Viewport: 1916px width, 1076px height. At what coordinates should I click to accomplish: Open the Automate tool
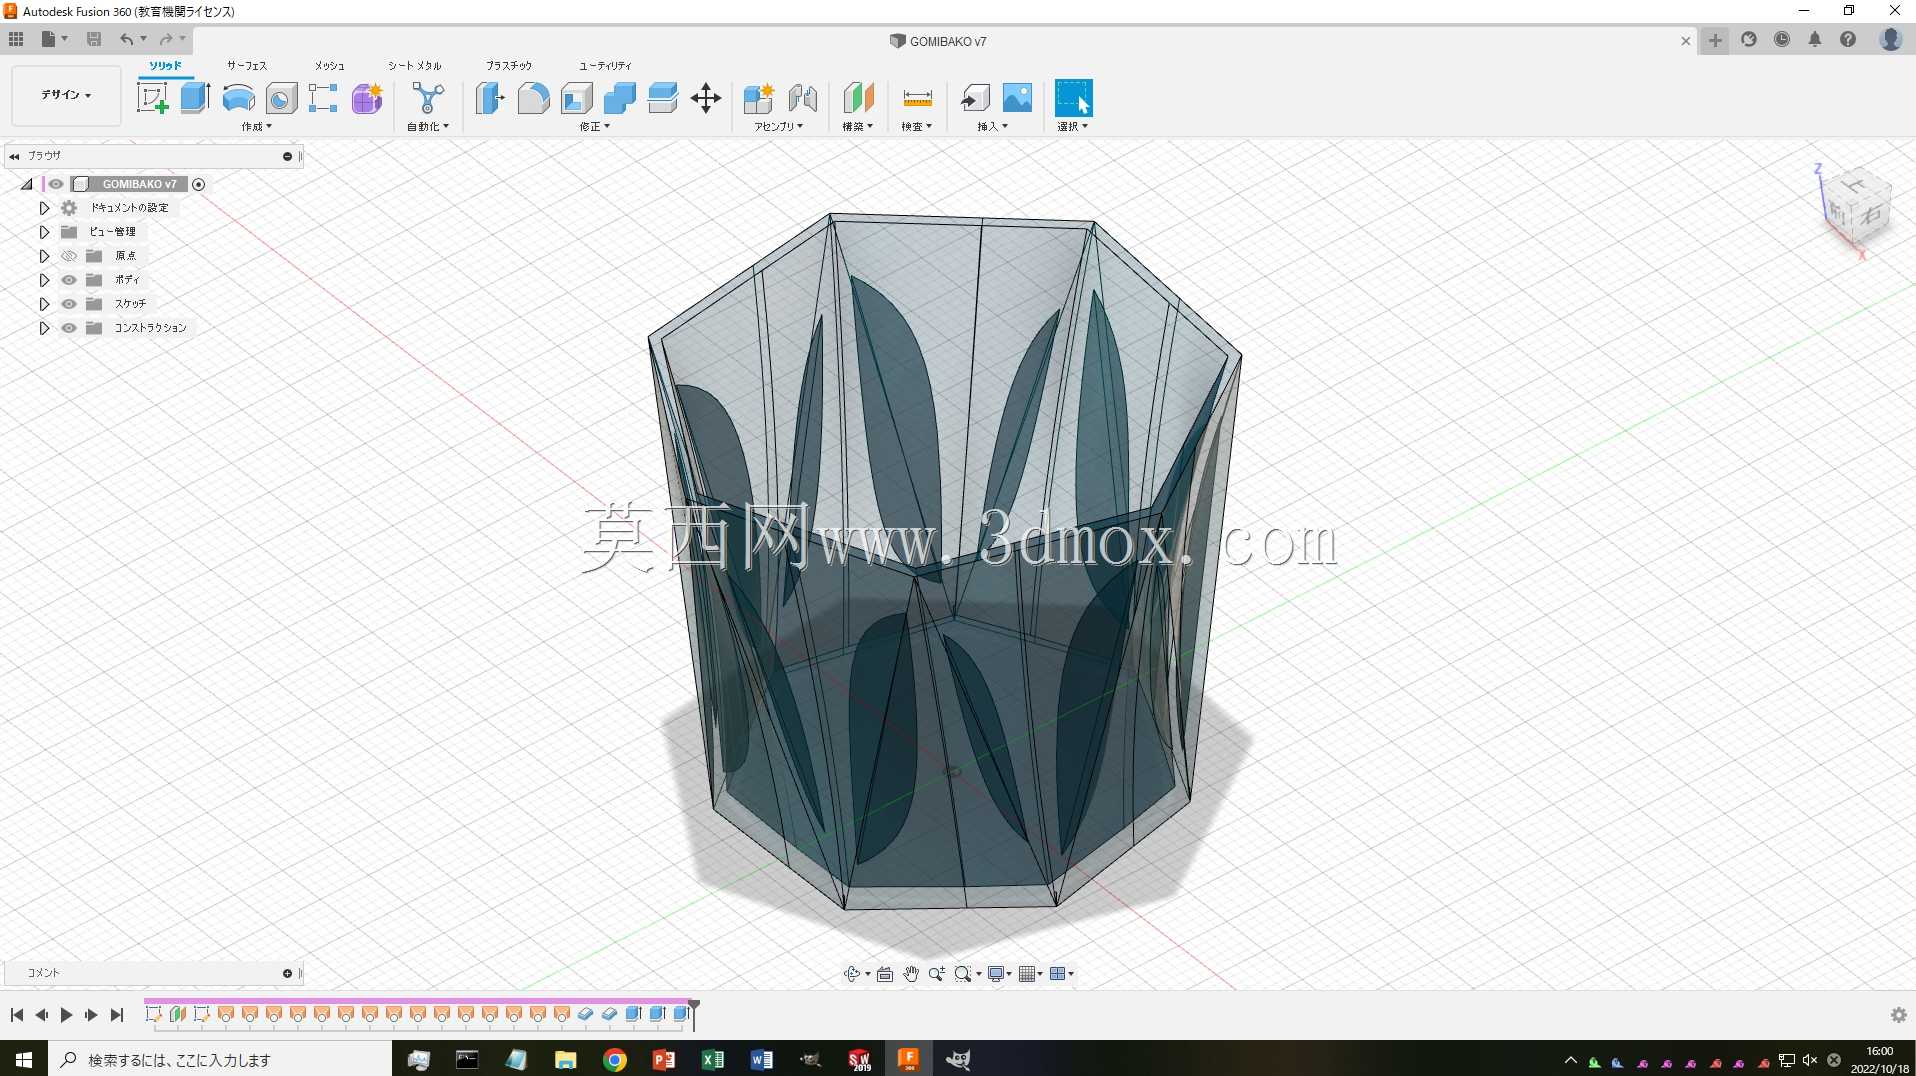point(428,98)
